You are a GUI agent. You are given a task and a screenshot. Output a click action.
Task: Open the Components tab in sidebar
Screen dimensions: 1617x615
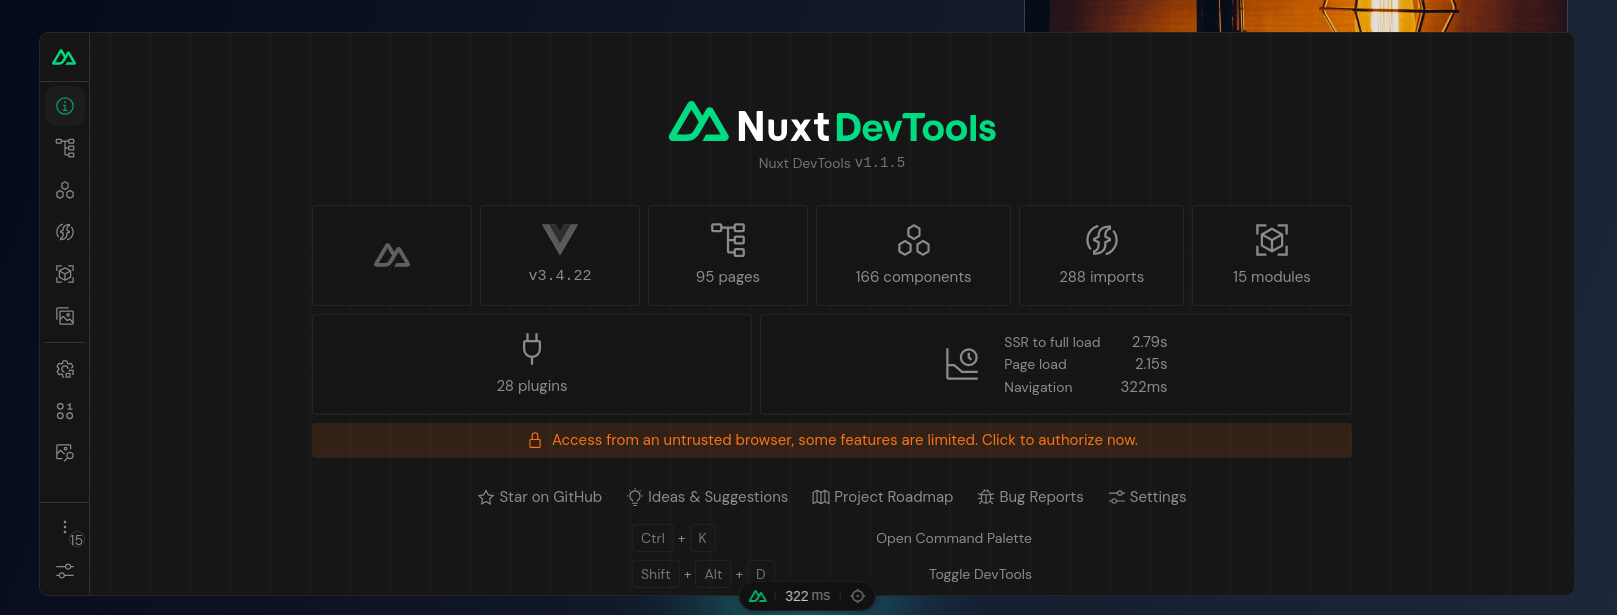coord(65,190)
